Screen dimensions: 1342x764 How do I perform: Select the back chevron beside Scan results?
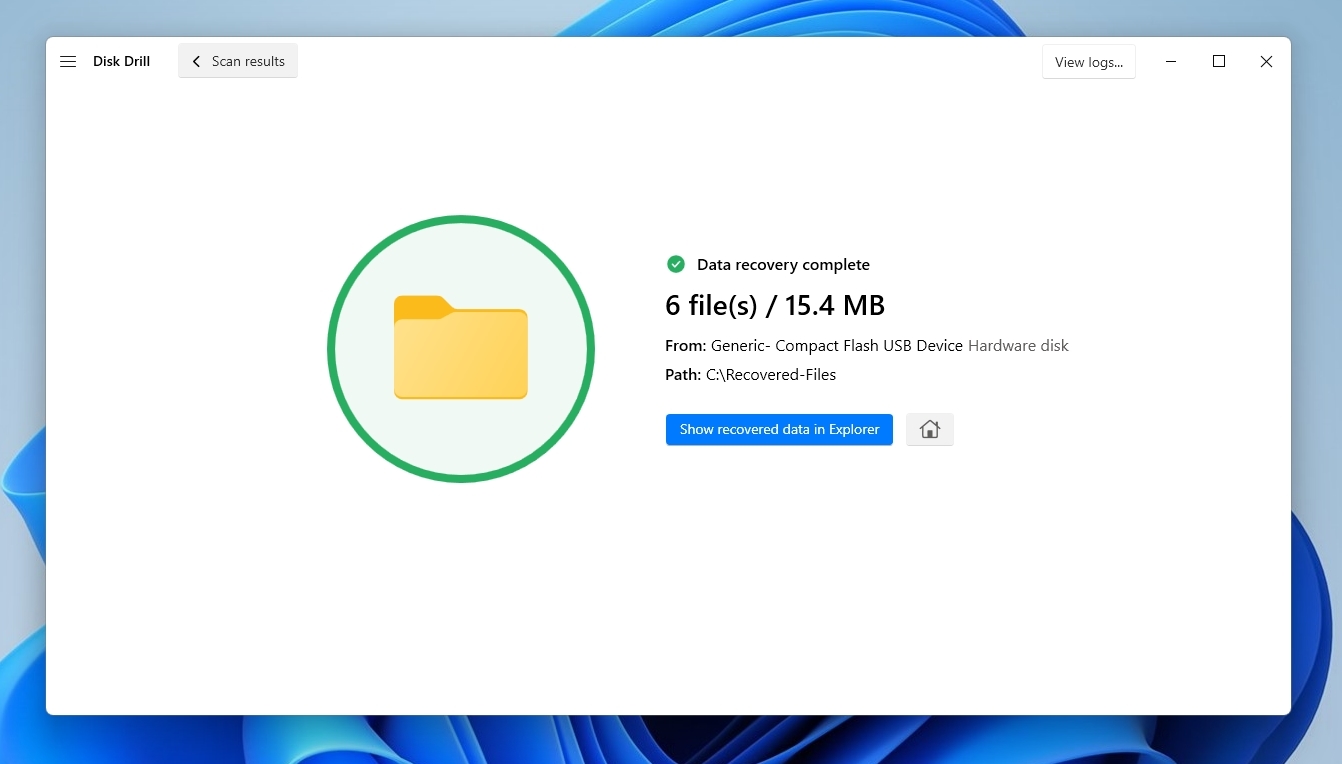point(196,61)
